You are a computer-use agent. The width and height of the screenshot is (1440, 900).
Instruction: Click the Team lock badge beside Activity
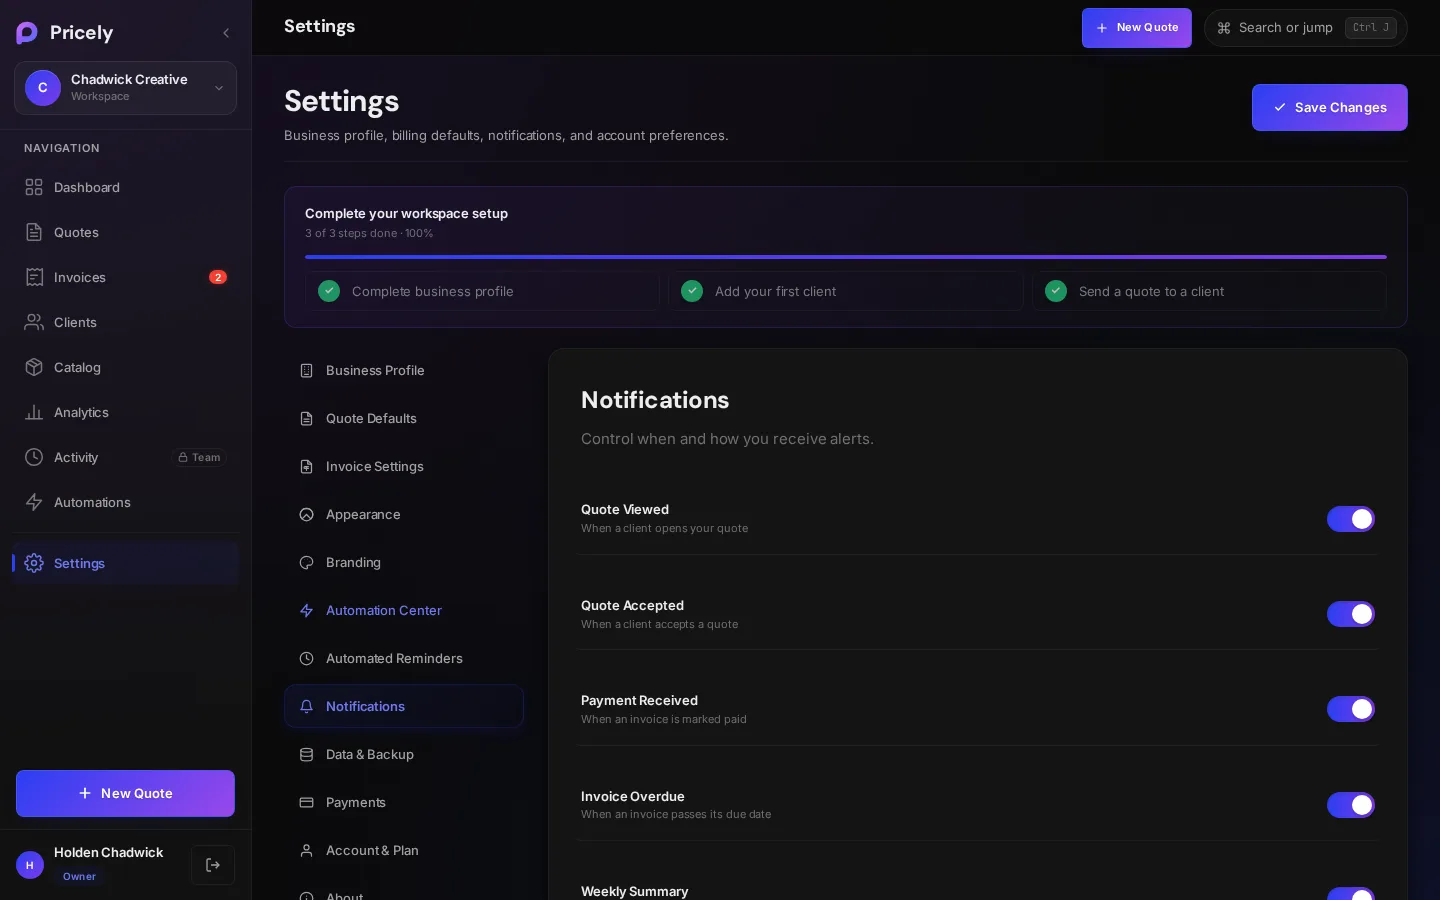click(200, 457)
